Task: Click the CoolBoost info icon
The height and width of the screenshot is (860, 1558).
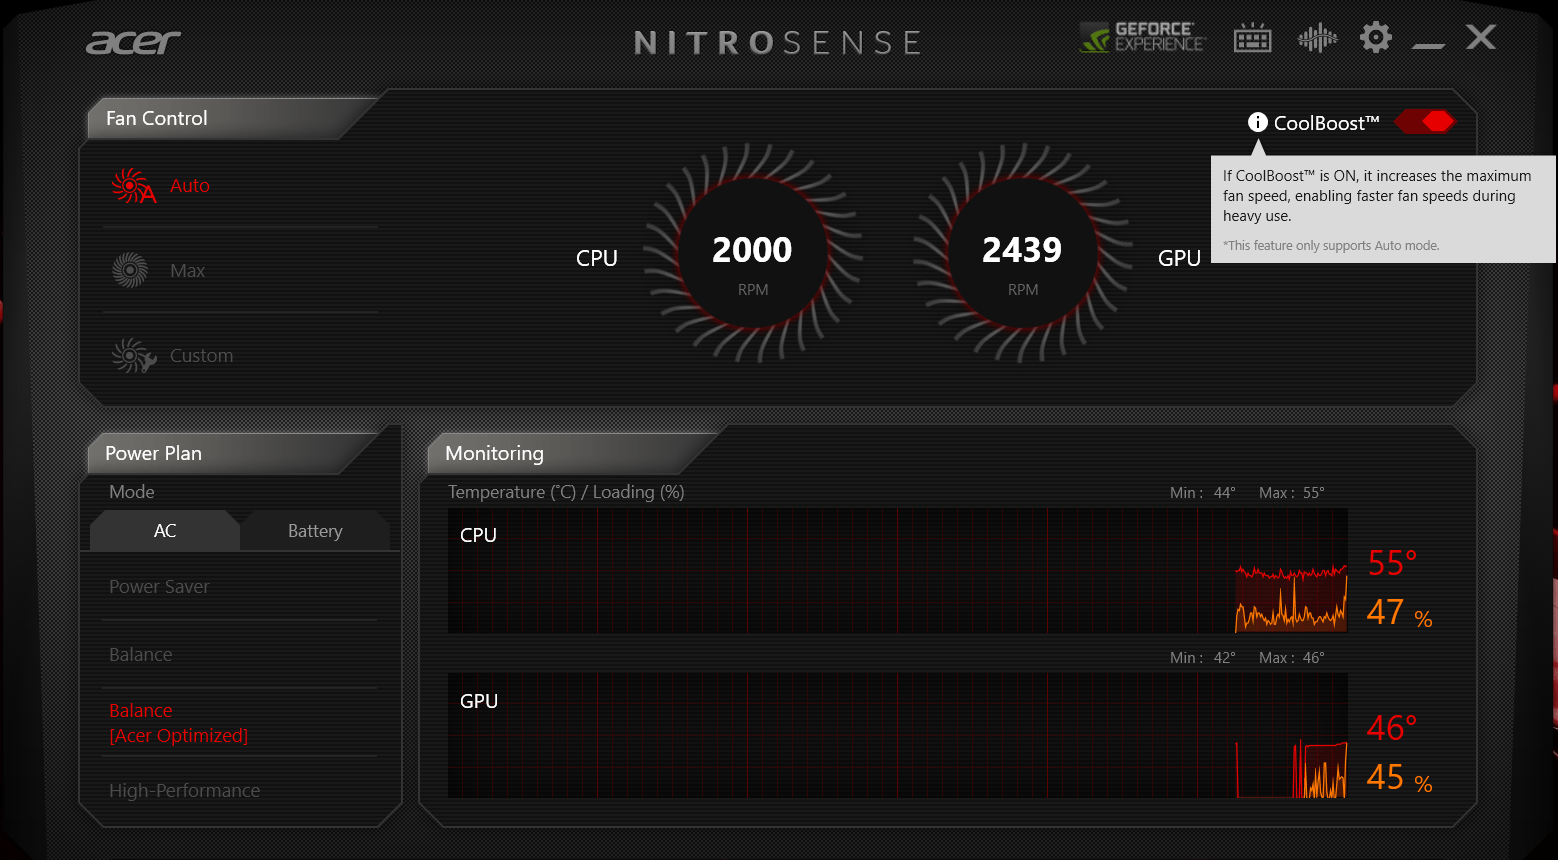Action: [x=1258, y=122]
